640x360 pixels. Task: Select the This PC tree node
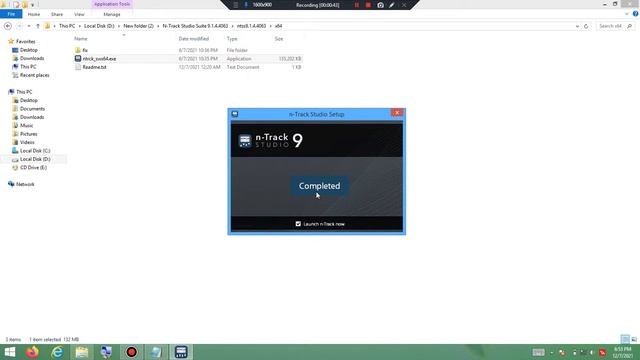pos(24,92)
